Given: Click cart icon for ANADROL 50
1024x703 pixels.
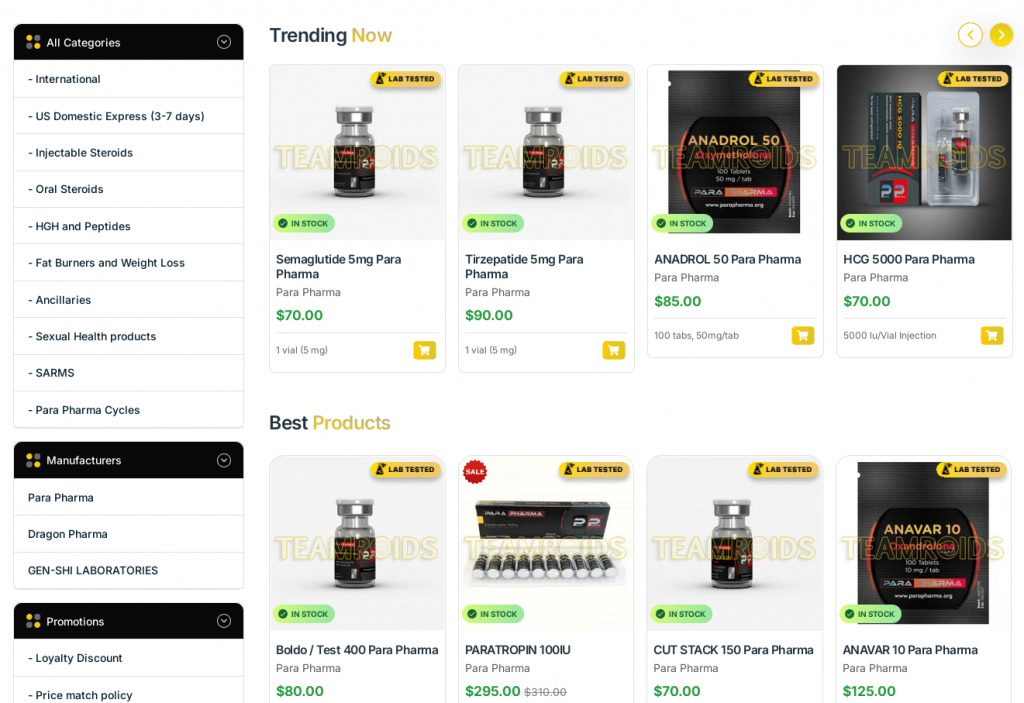Looking at the screenshot, I should click(803, 335).
